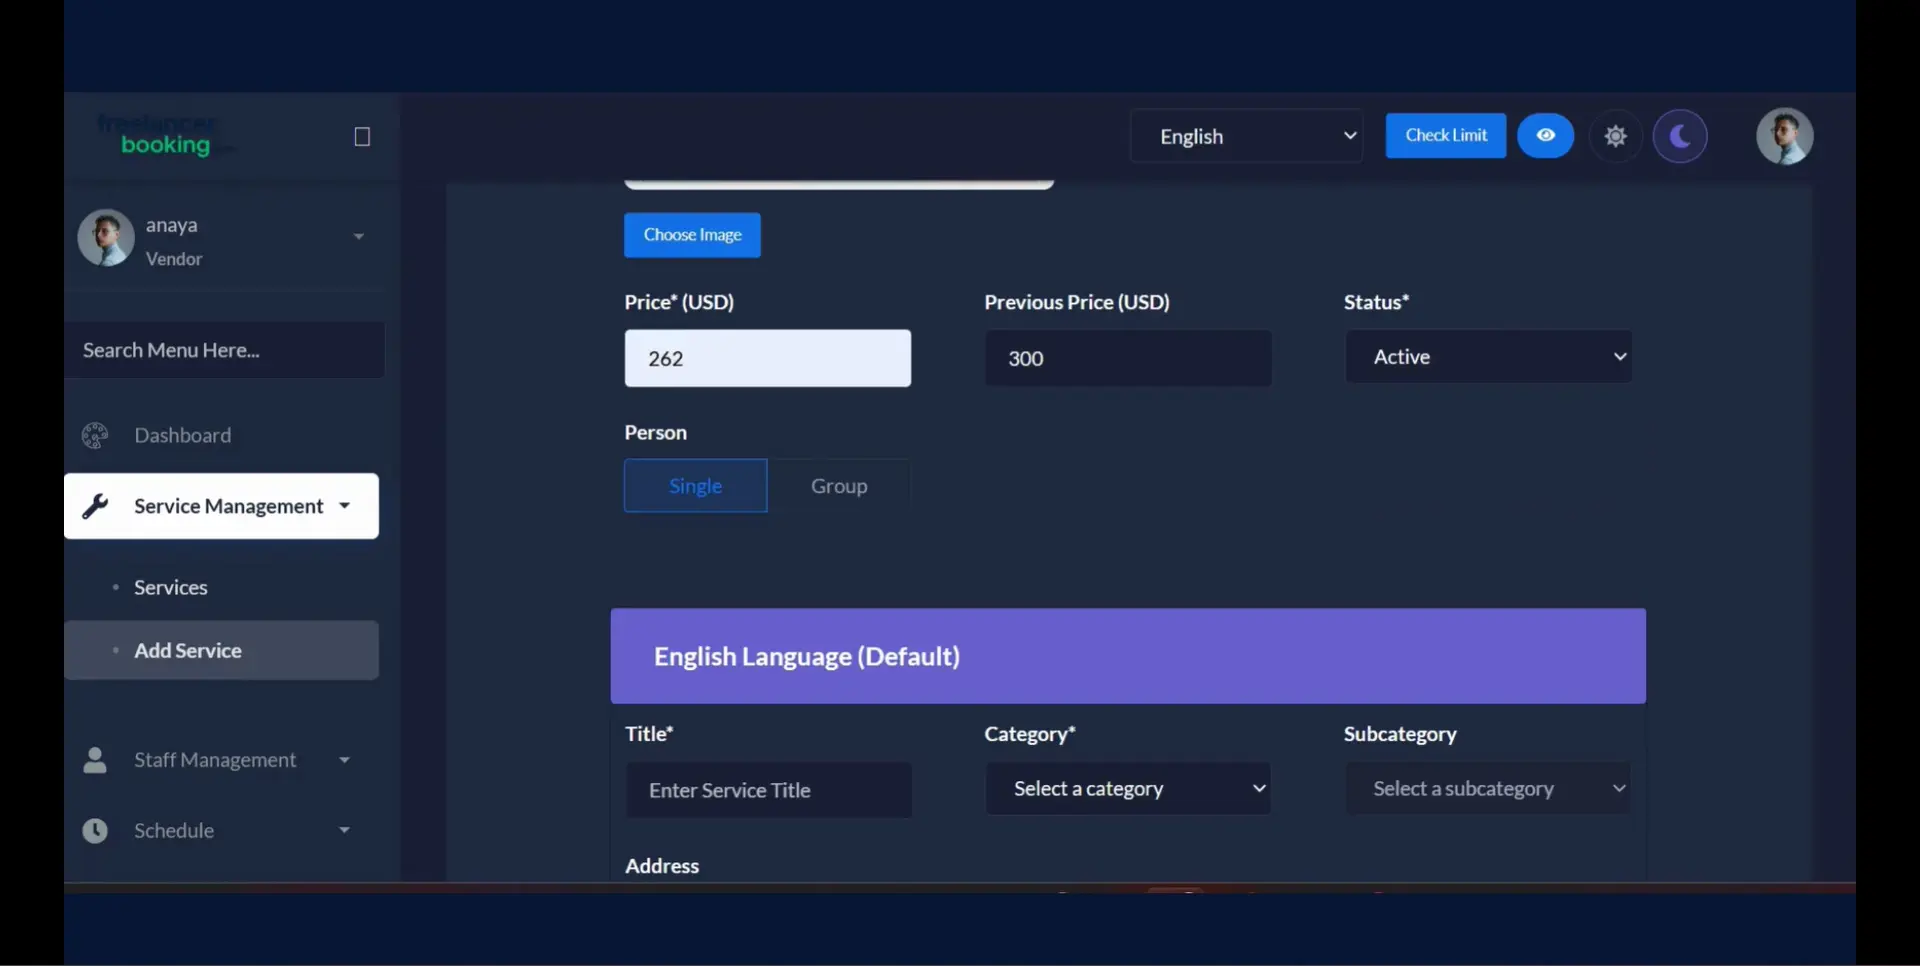The height and width of the screenshot is (966, 1920).
Task: Click the Enter Service Title field
Action: (x=768, y=790)
